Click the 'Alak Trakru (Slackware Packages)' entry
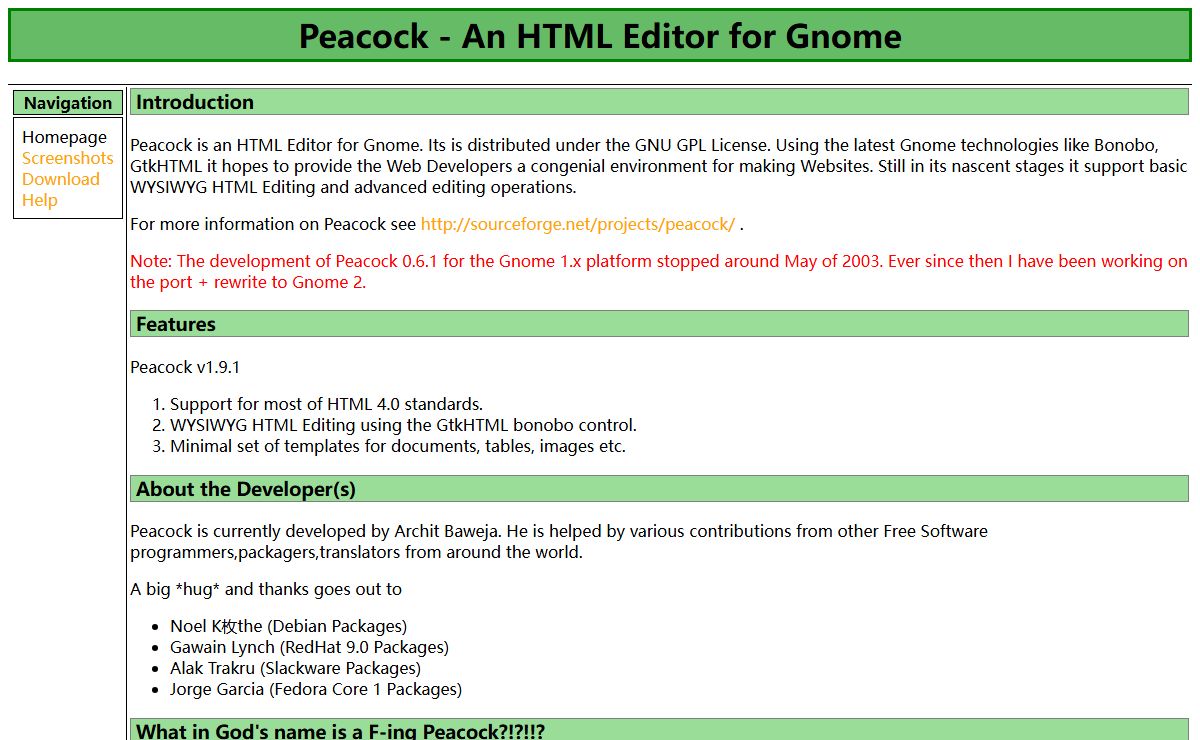This screenshot has width=1200, height=740. [x=295, y=668]
